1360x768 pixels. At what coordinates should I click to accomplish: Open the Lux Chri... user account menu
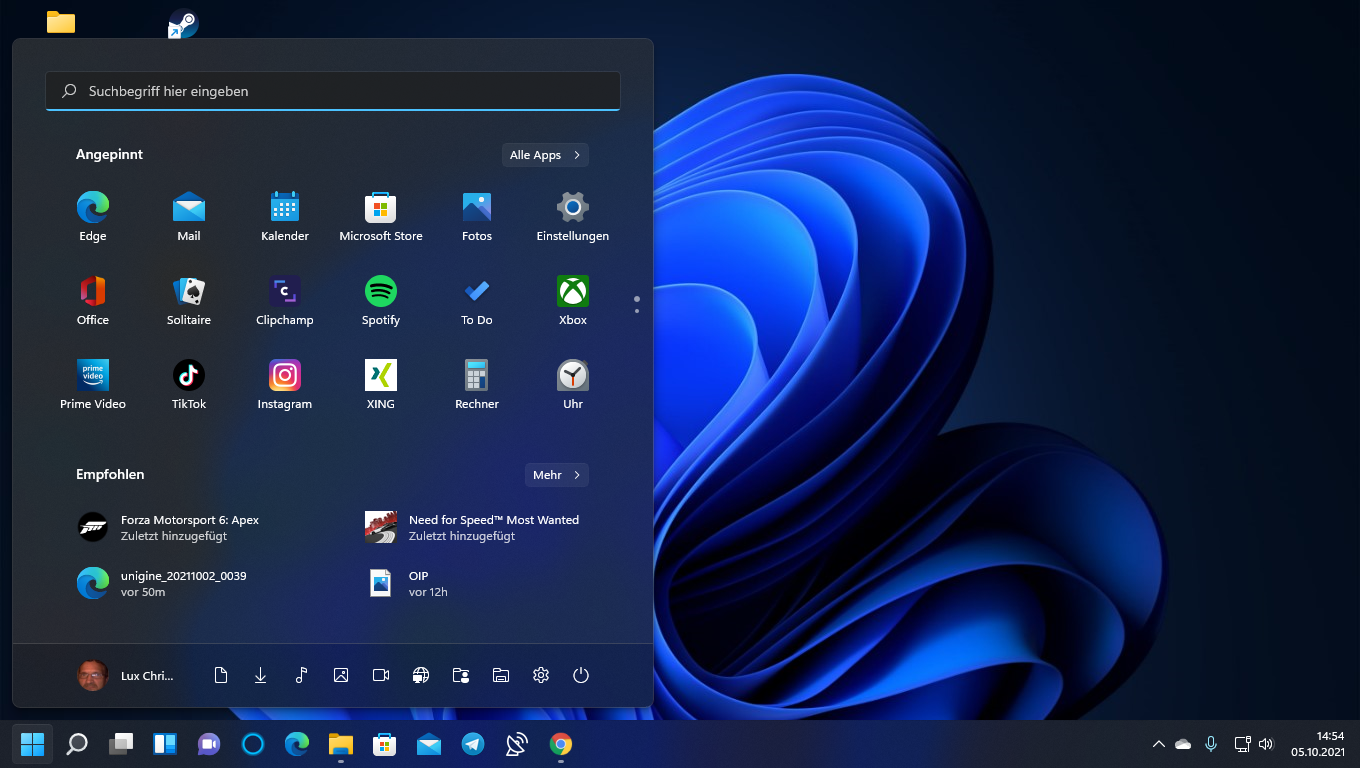[126, 675]
